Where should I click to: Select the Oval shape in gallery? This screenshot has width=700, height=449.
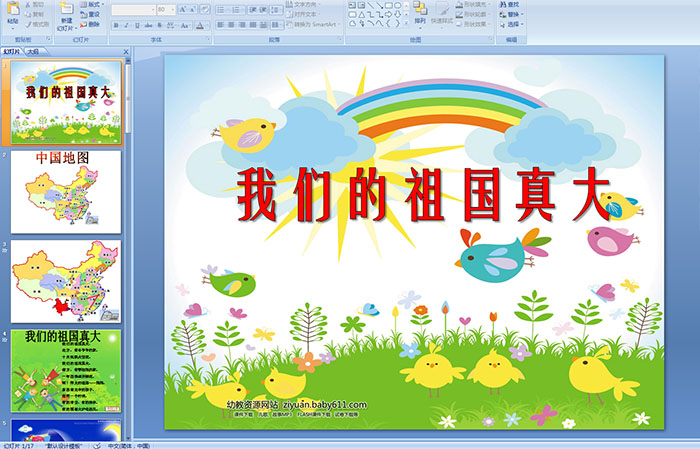click(x=397, y=5)
